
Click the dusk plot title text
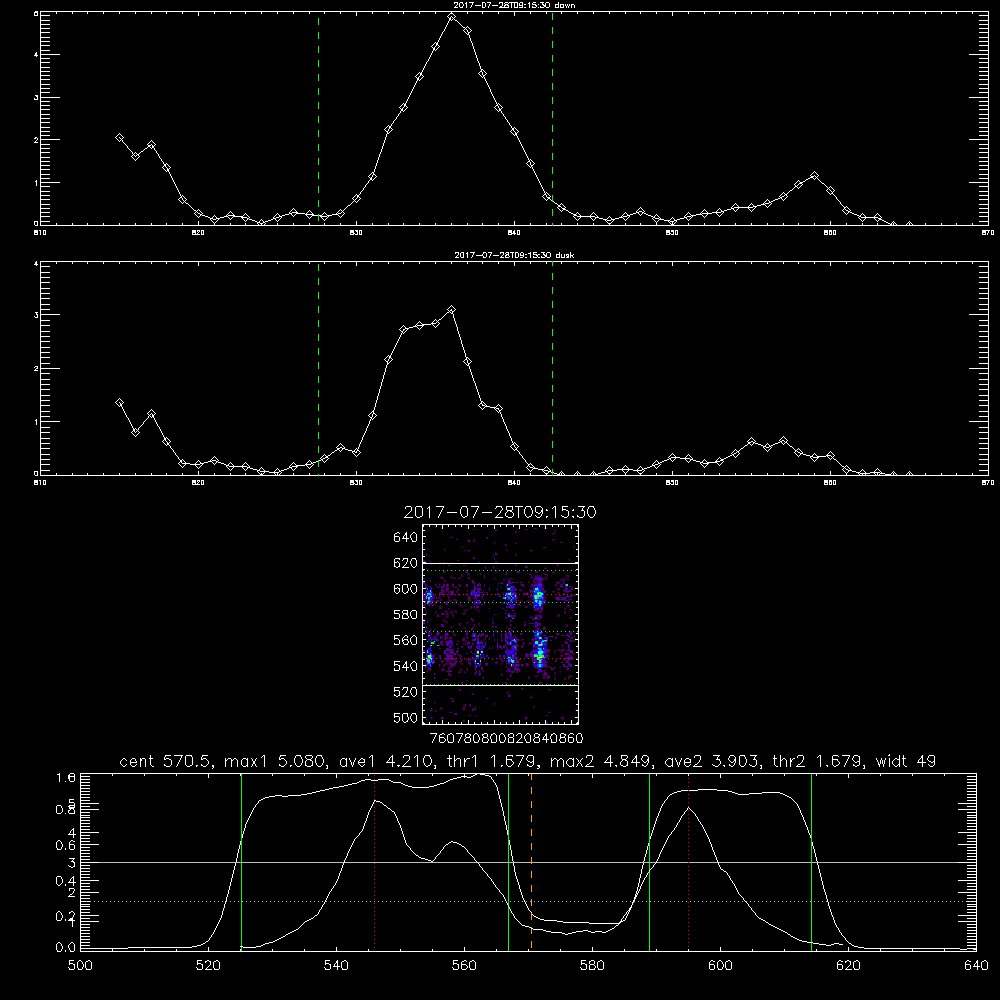point(514,255)
